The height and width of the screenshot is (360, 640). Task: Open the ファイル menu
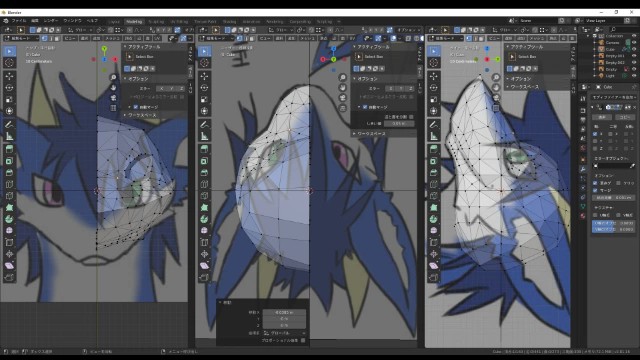point(18,20)
